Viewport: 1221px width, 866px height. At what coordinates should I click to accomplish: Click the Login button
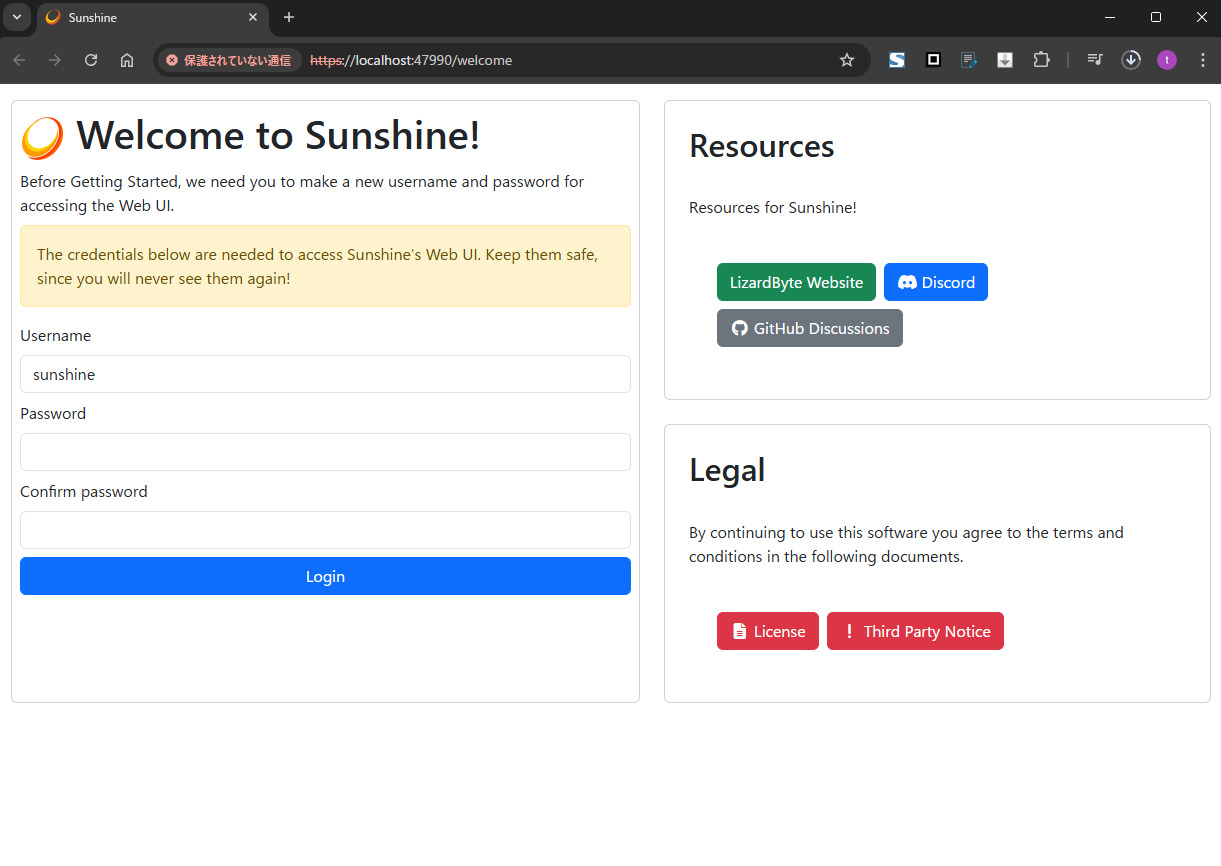point(325,576)
